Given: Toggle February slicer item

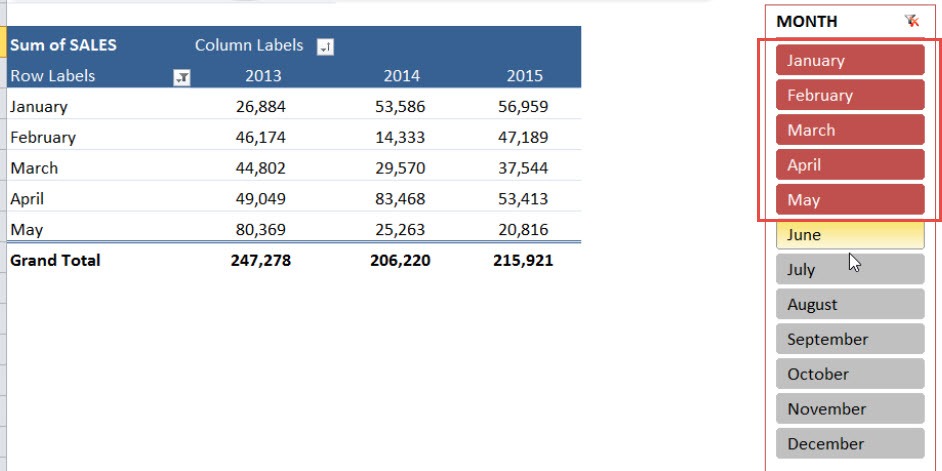Looking at the screenshot, I should [x=849, y=95].
